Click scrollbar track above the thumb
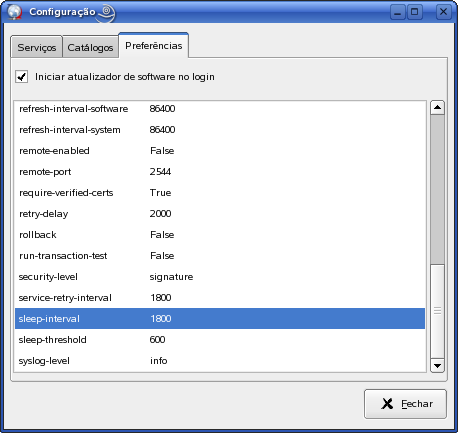This screenshot has height=433, width=458. click(x=437, y=189)
